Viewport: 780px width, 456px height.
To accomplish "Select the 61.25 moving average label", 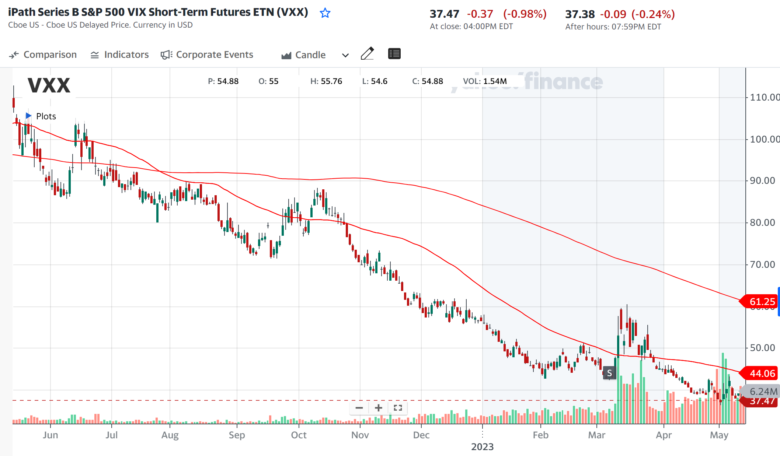I will tap(760, 301).
